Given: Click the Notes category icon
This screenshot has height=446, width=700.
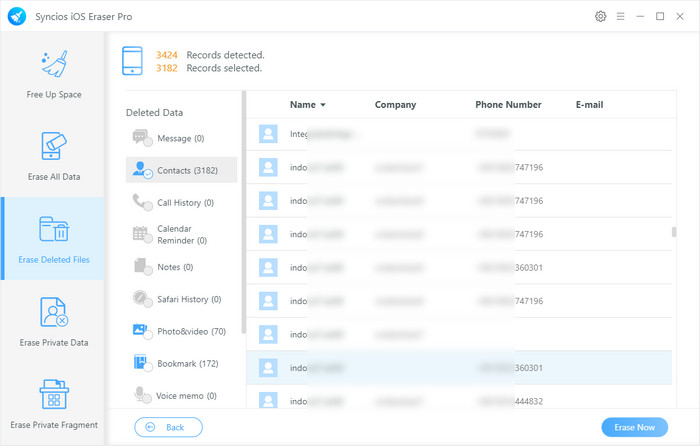Looking at the screenshot, I should [142, 267].
